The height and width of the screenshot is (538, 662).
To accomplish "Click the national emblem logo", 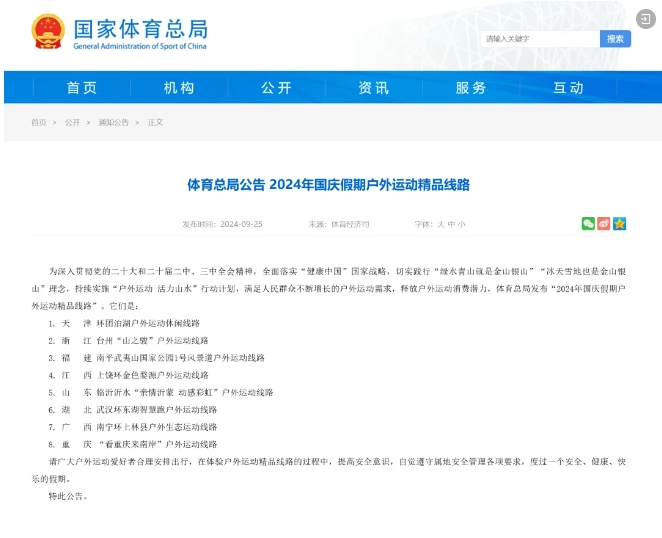I will point(48,31).
